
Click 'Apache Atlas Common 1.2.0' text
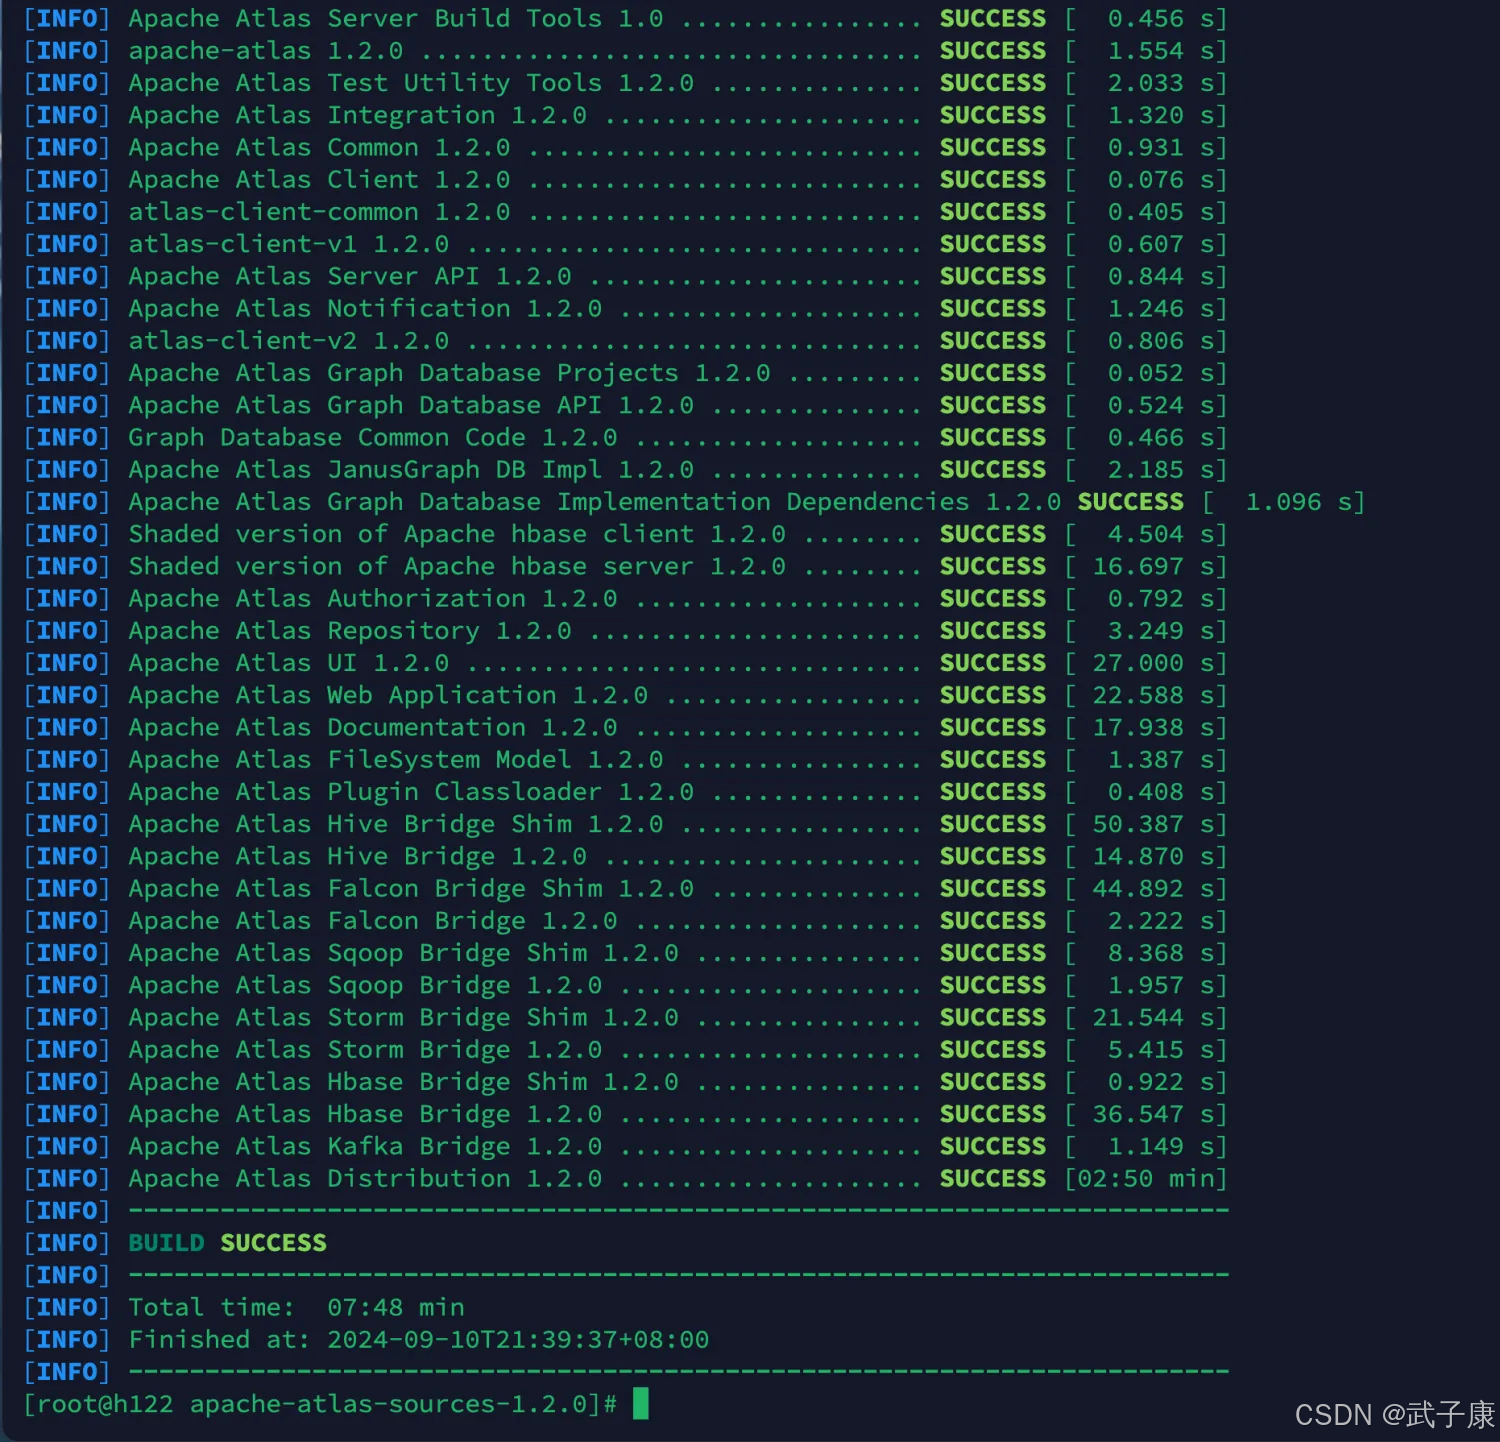[319, 148]
